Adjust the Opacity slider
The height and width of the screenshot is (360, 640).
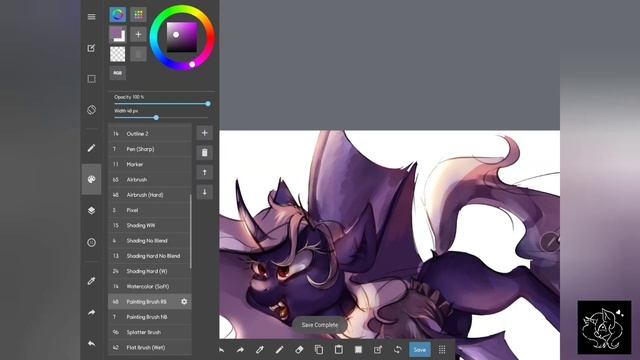point(162,104)
